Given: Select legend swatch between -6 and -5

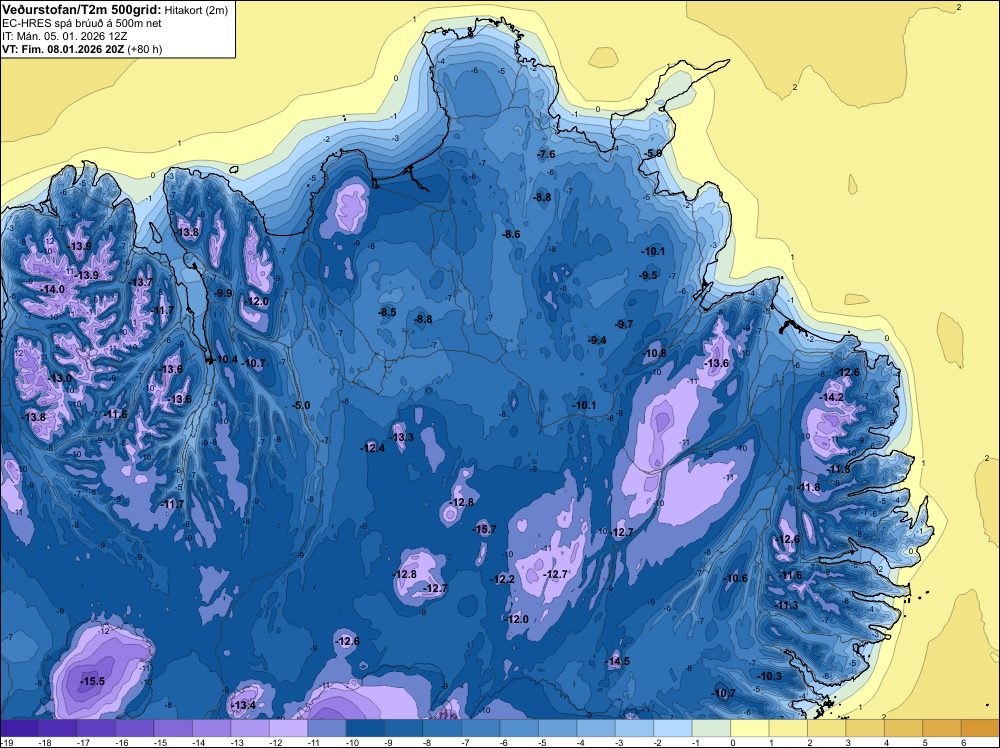Looking at the screenshot, I should pyautogui.click(x=519, y=728).
